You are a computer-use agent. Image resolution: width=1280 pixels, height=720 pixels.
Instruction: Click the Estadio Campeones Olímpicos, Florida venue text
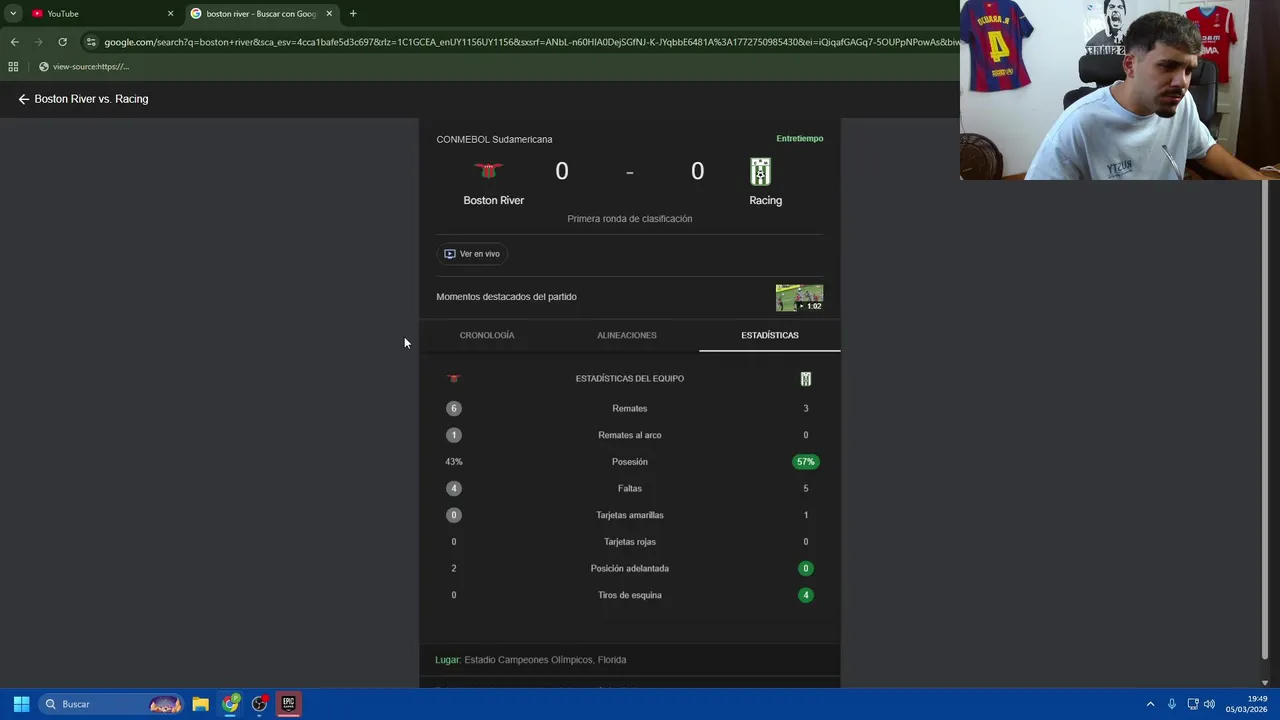tap(545, 660)
